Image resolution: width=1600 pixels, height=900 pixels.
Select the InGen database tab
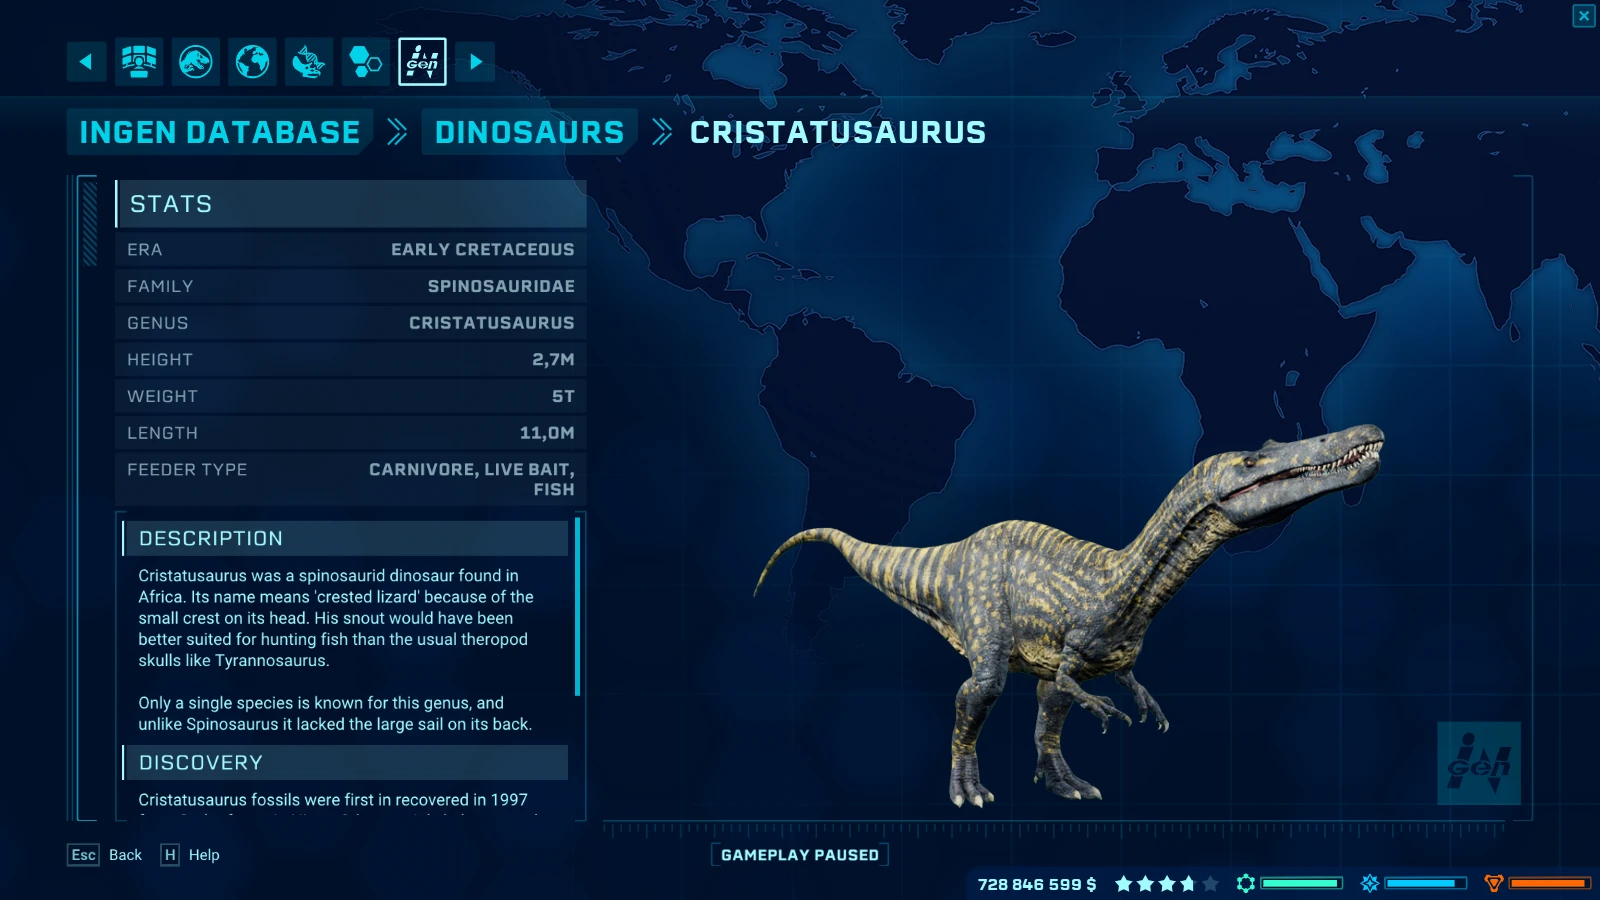[x=422, y=62]
